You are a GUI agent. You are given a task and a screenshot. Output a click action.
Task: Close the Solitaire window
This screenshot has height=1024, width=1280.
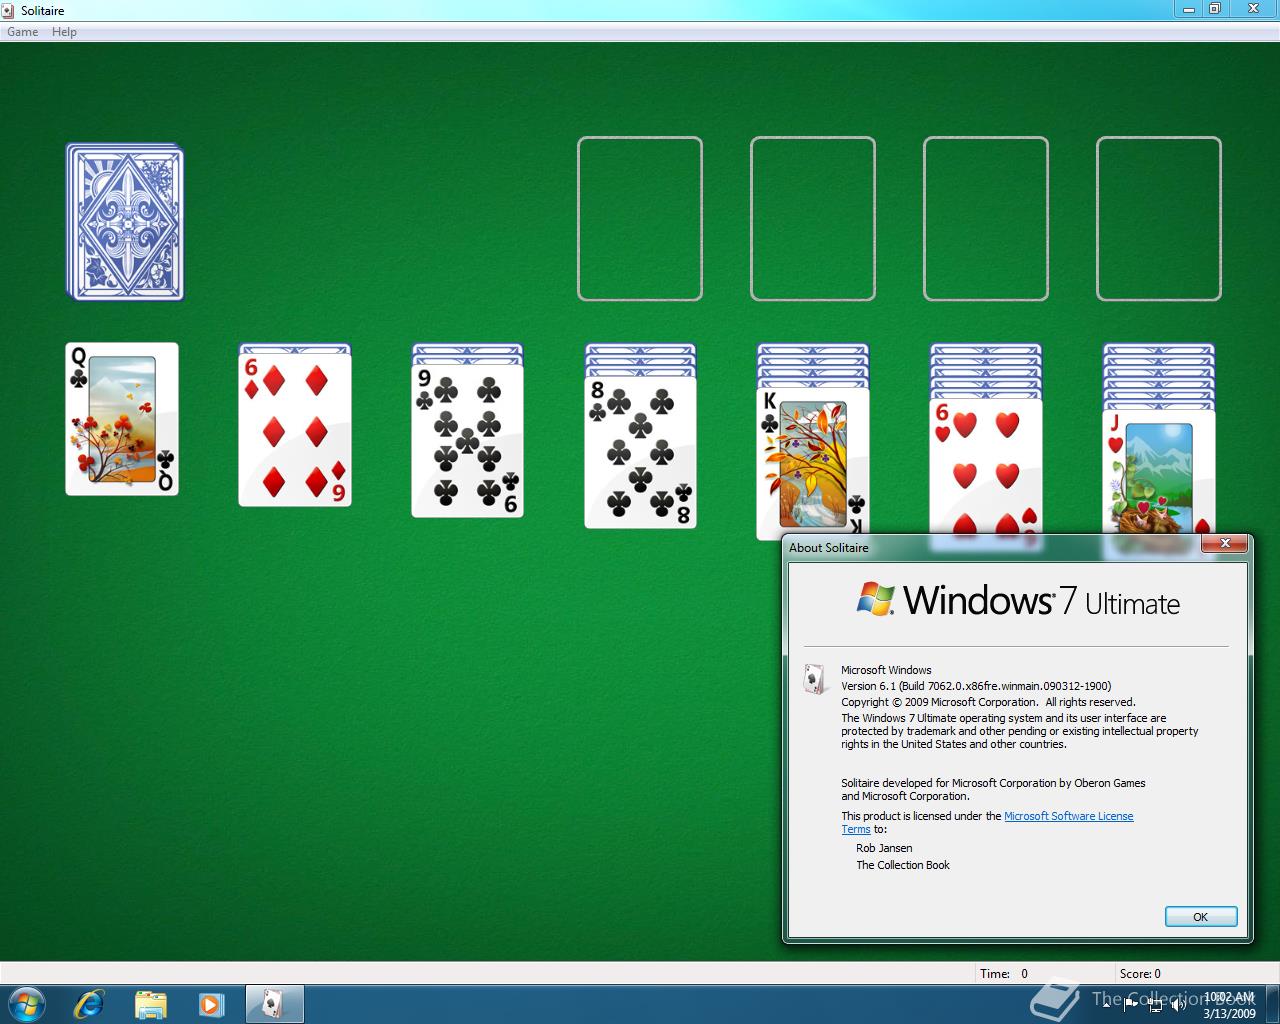click(x=1252, y=8)
